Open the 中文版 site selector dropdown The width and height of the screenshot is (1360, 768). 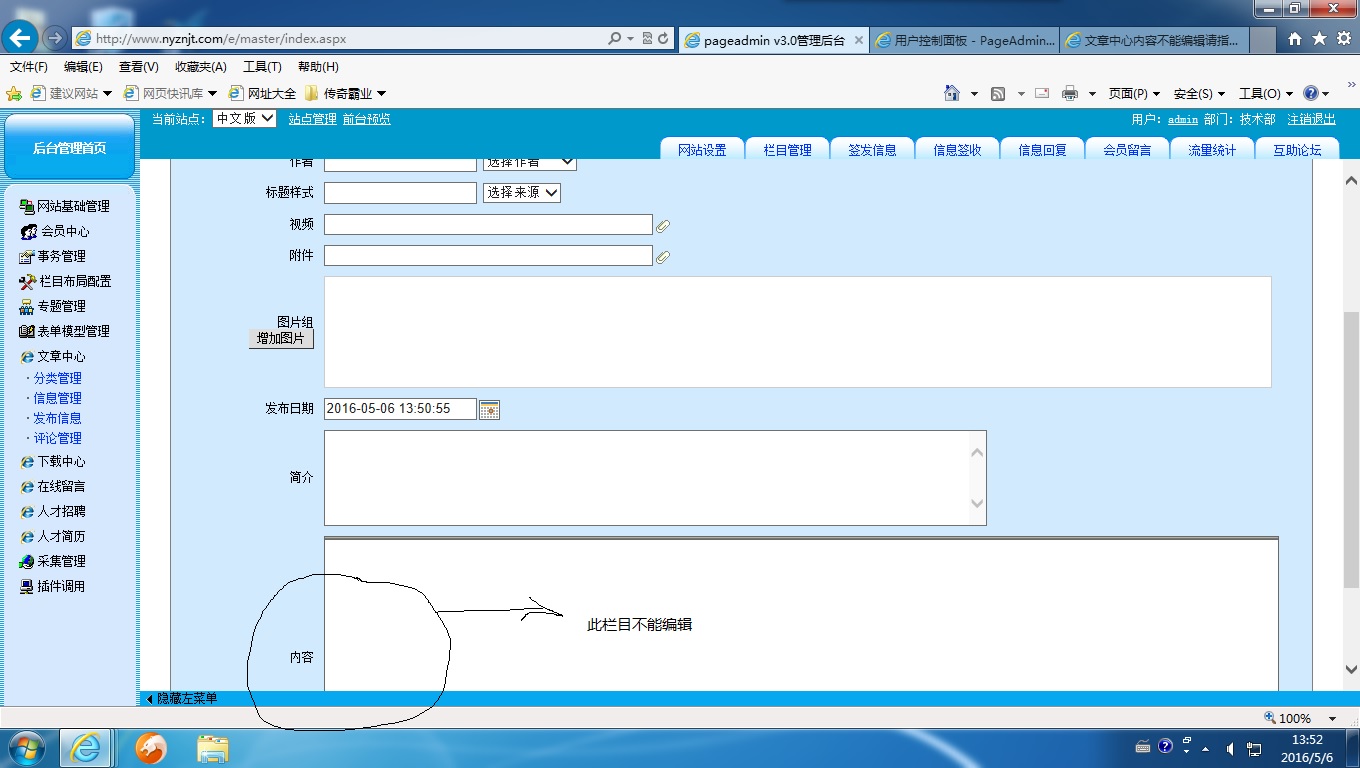[x=244, y=118]
